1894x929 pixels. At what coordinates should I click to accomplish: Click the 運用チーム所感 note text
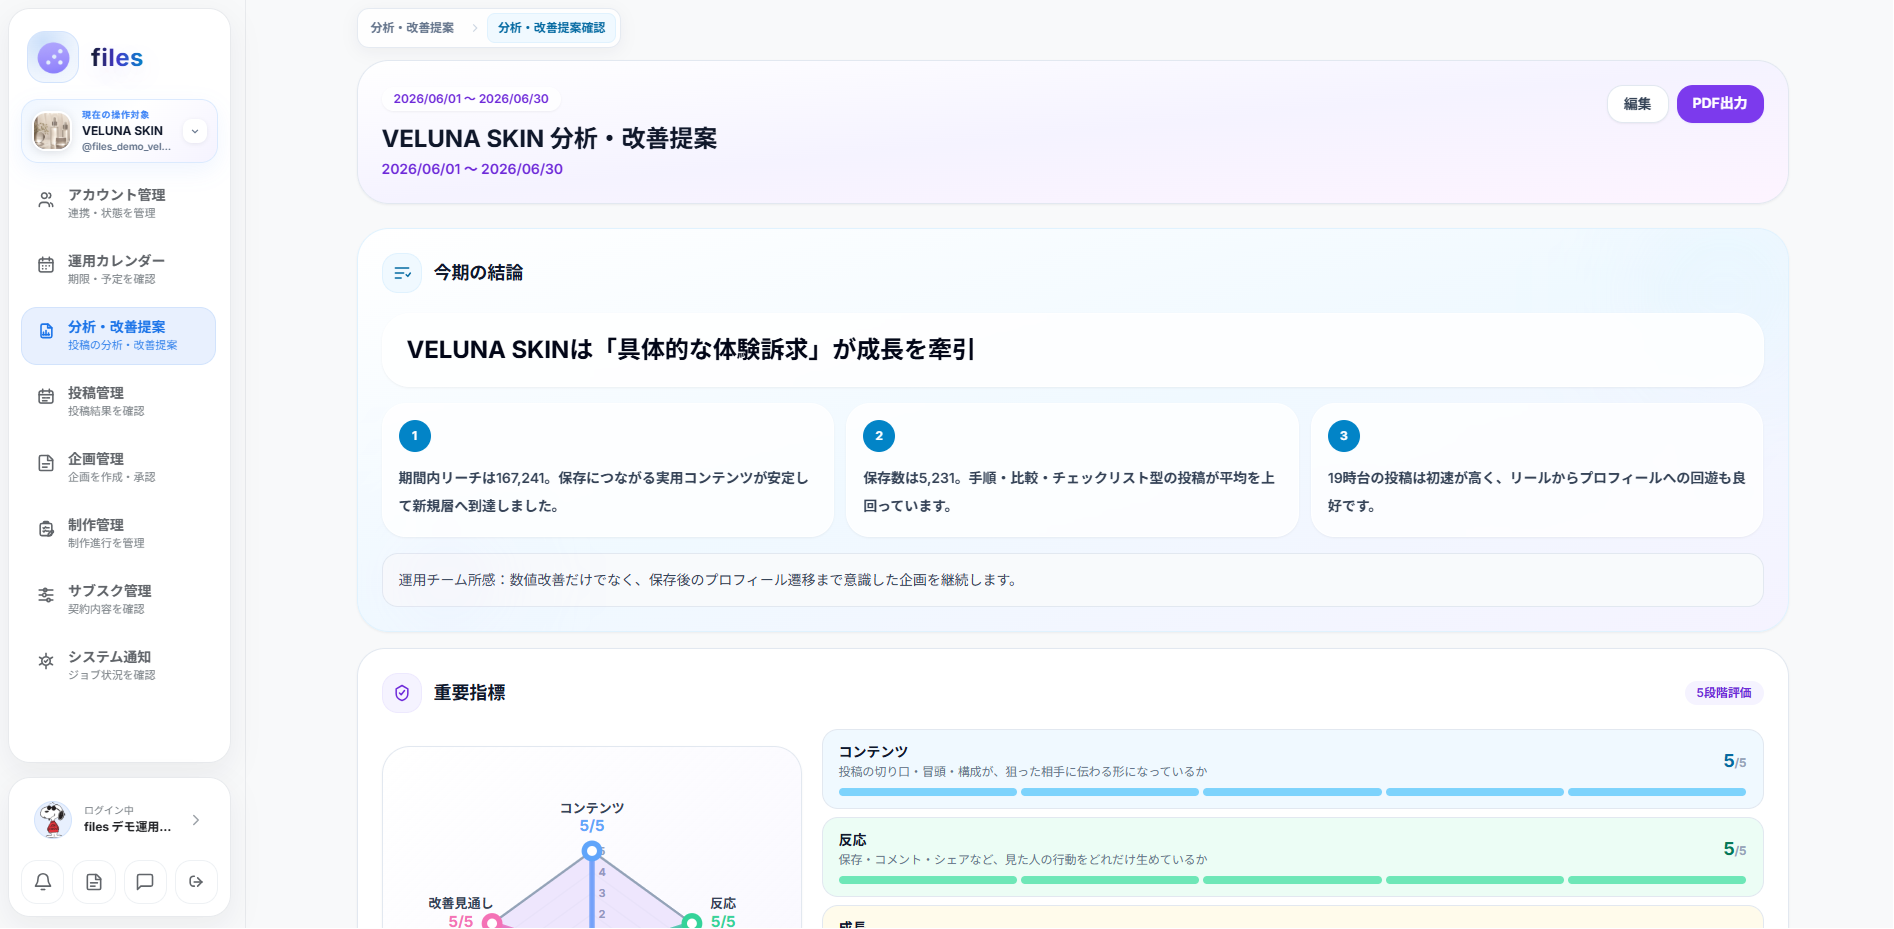[x=709, y=580]
